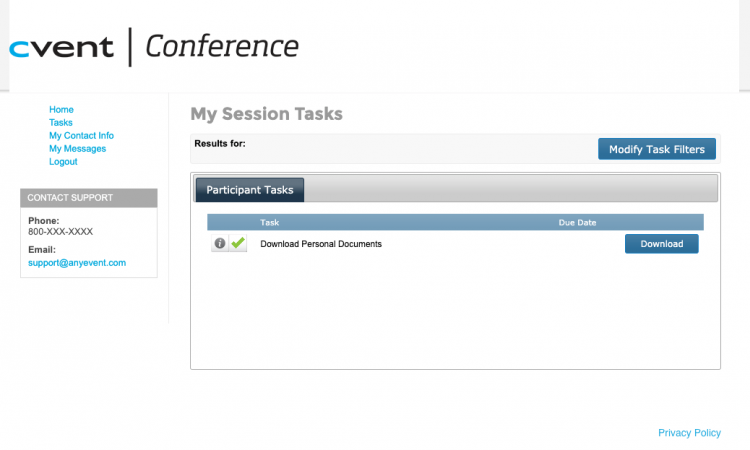The image size is (750, 450).
Task: Sort by the Due Date column header
Action: tap(577, 222)
